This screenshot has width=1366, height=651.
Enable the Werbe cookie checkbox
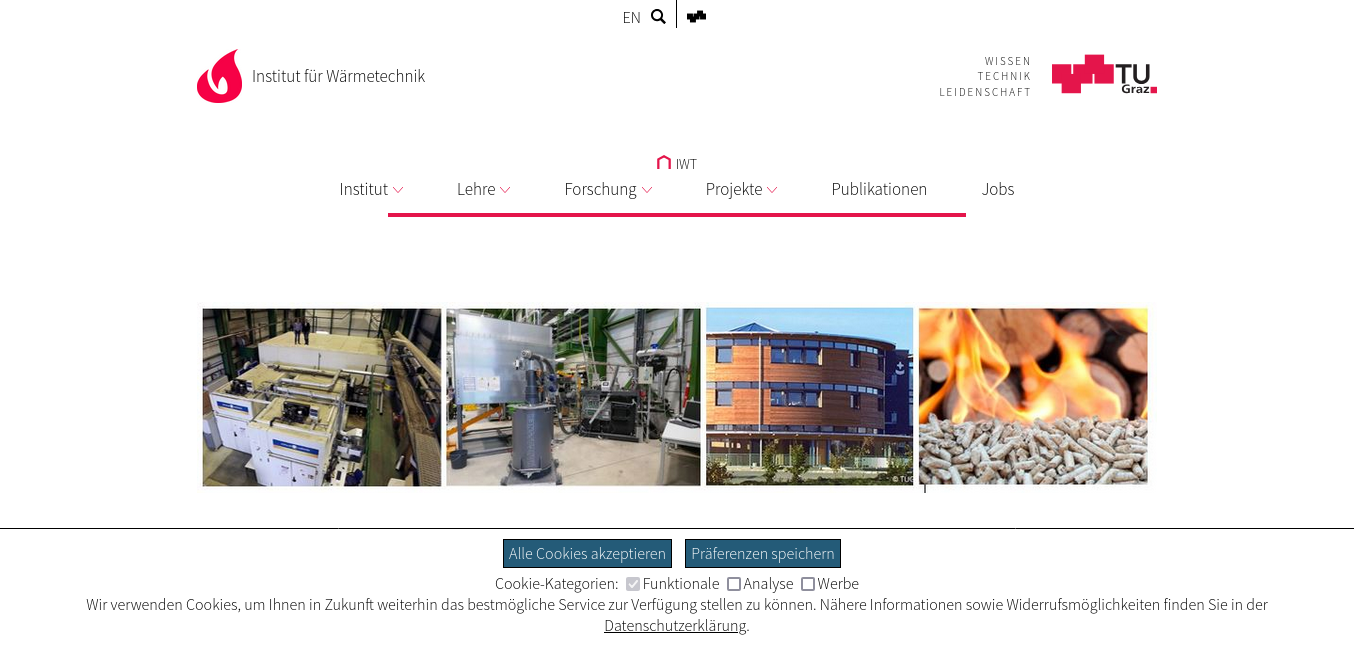coord(808,584)
